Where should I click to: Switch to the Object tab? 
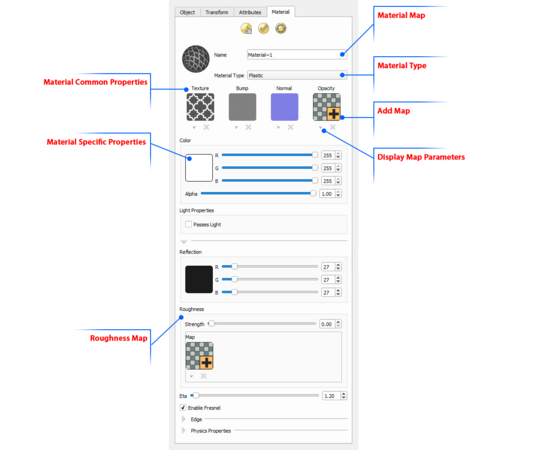(x=187, y=12)
